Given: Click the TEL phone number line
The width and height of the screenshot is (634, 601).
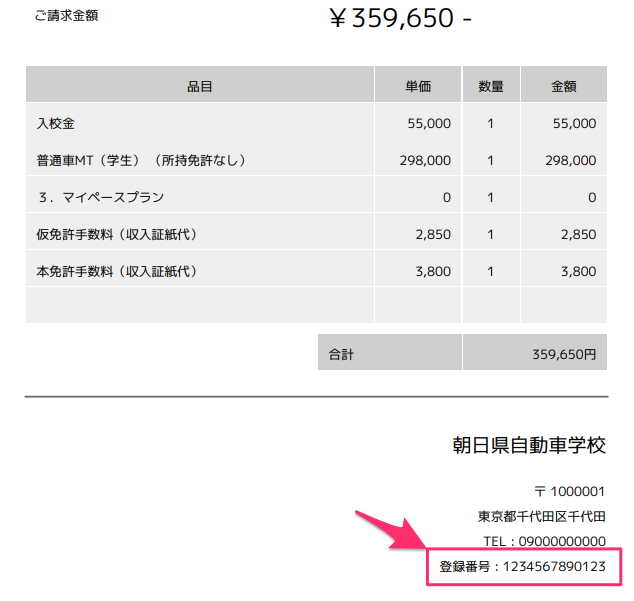Looking at the screenshot, I should coord(545,541).
